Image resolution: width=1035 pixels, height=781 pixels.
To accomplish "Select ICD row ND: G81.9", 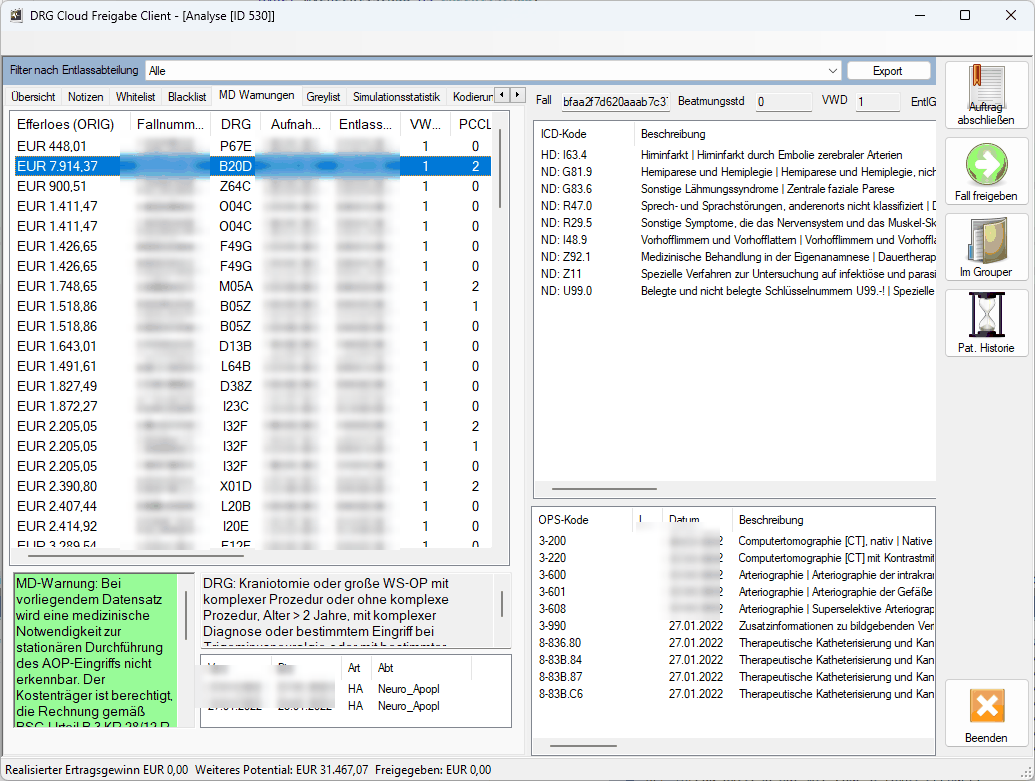I will [736, 172].
